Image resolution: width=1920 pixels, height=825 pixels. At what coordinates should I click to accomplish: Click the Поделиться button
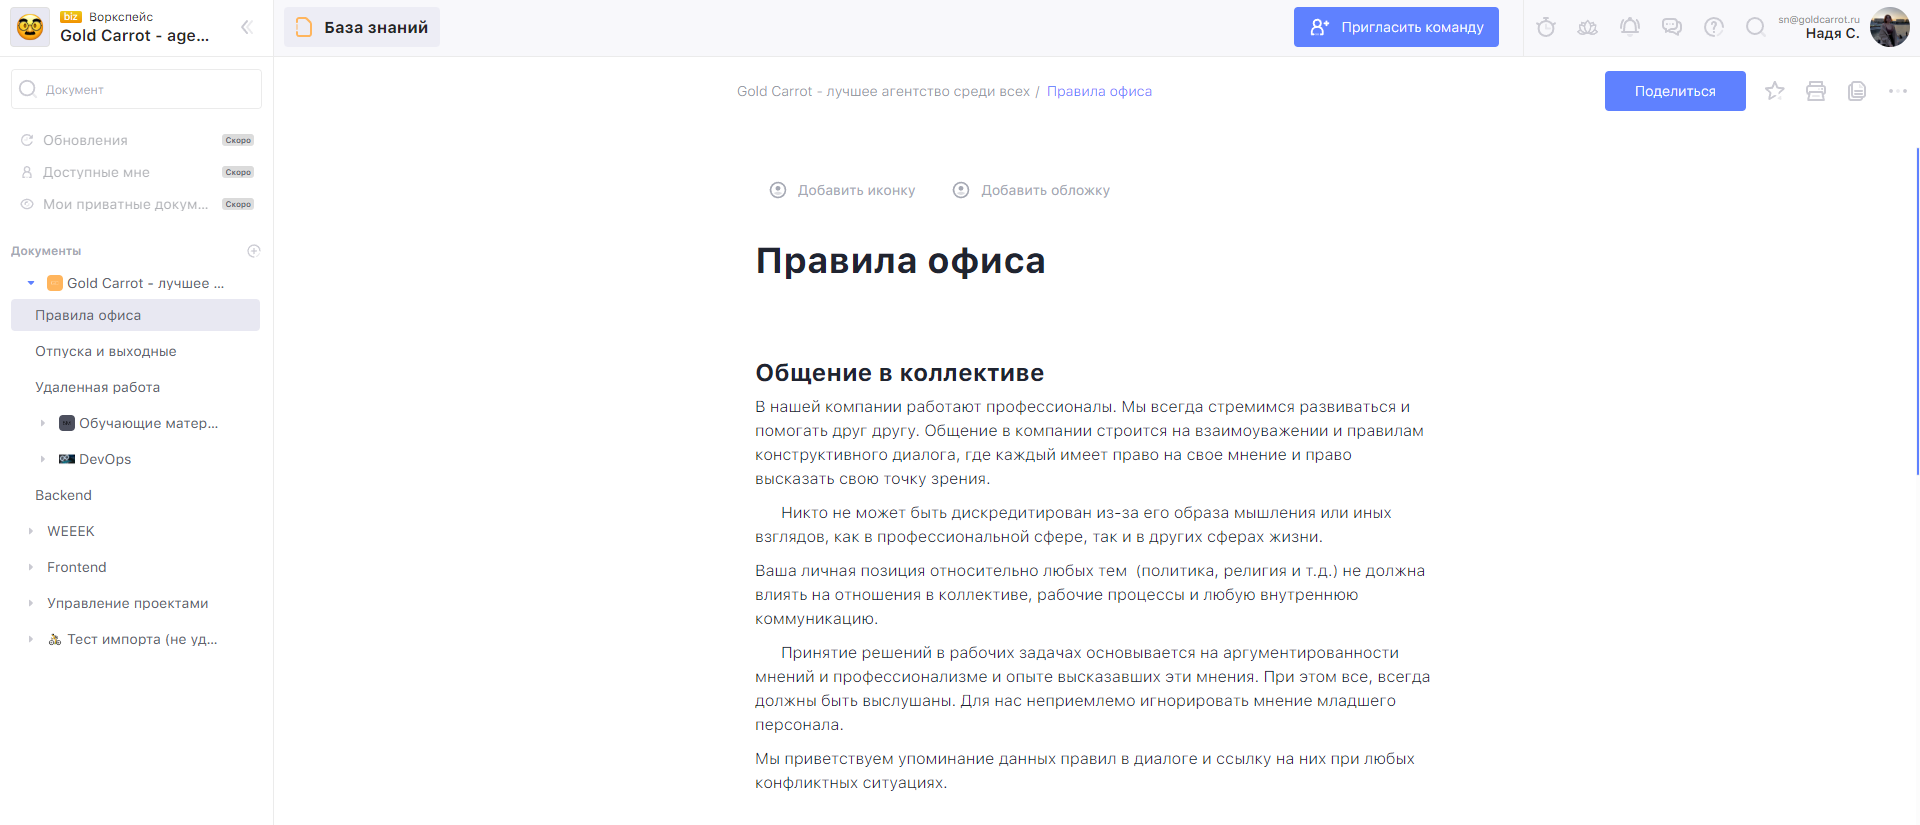pyautogui.click(x=1675, y=91)
